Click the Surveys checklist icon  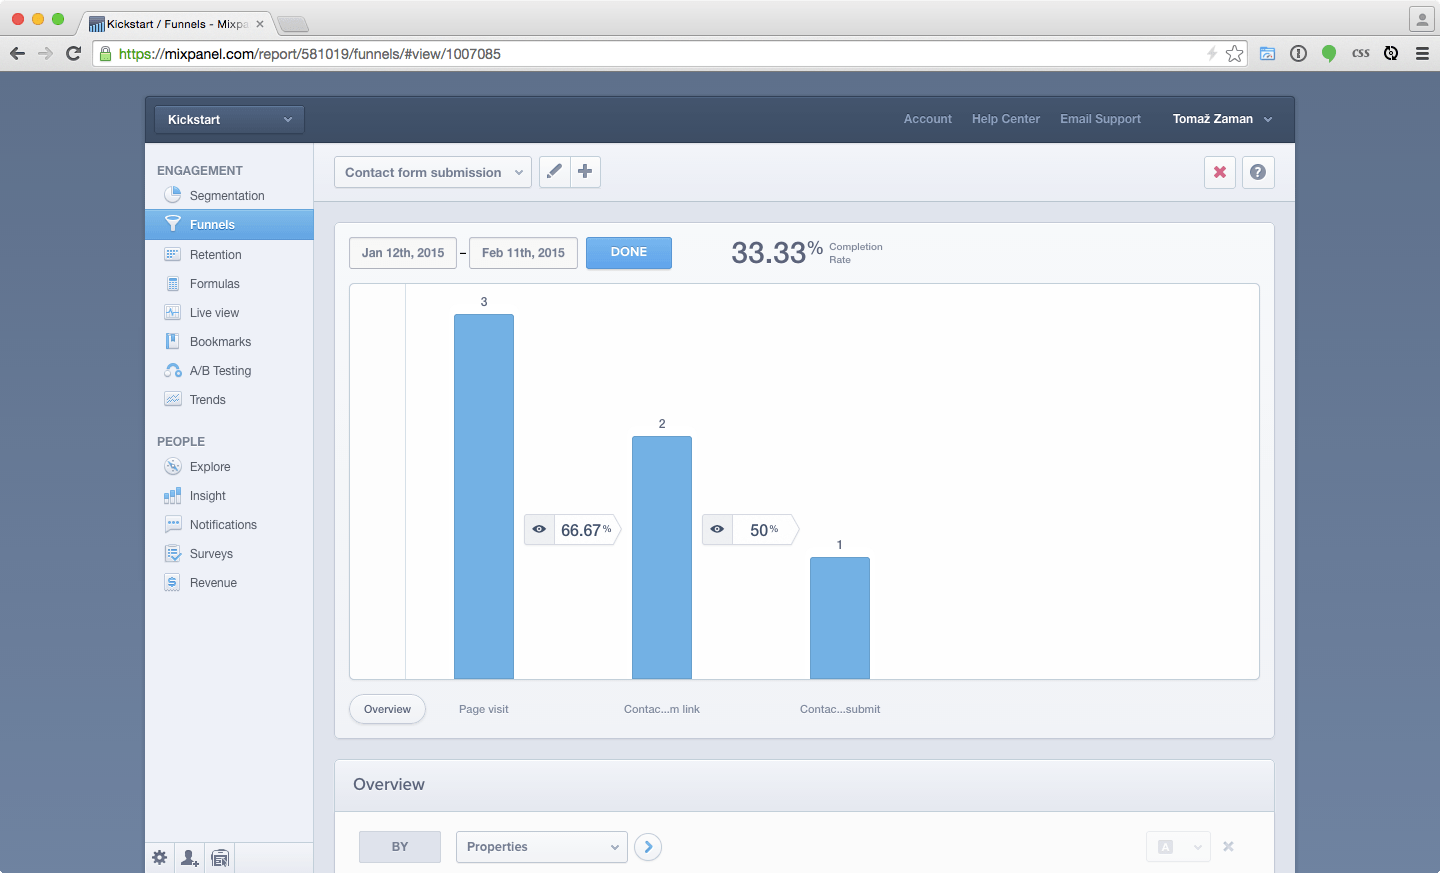[172, 553]
